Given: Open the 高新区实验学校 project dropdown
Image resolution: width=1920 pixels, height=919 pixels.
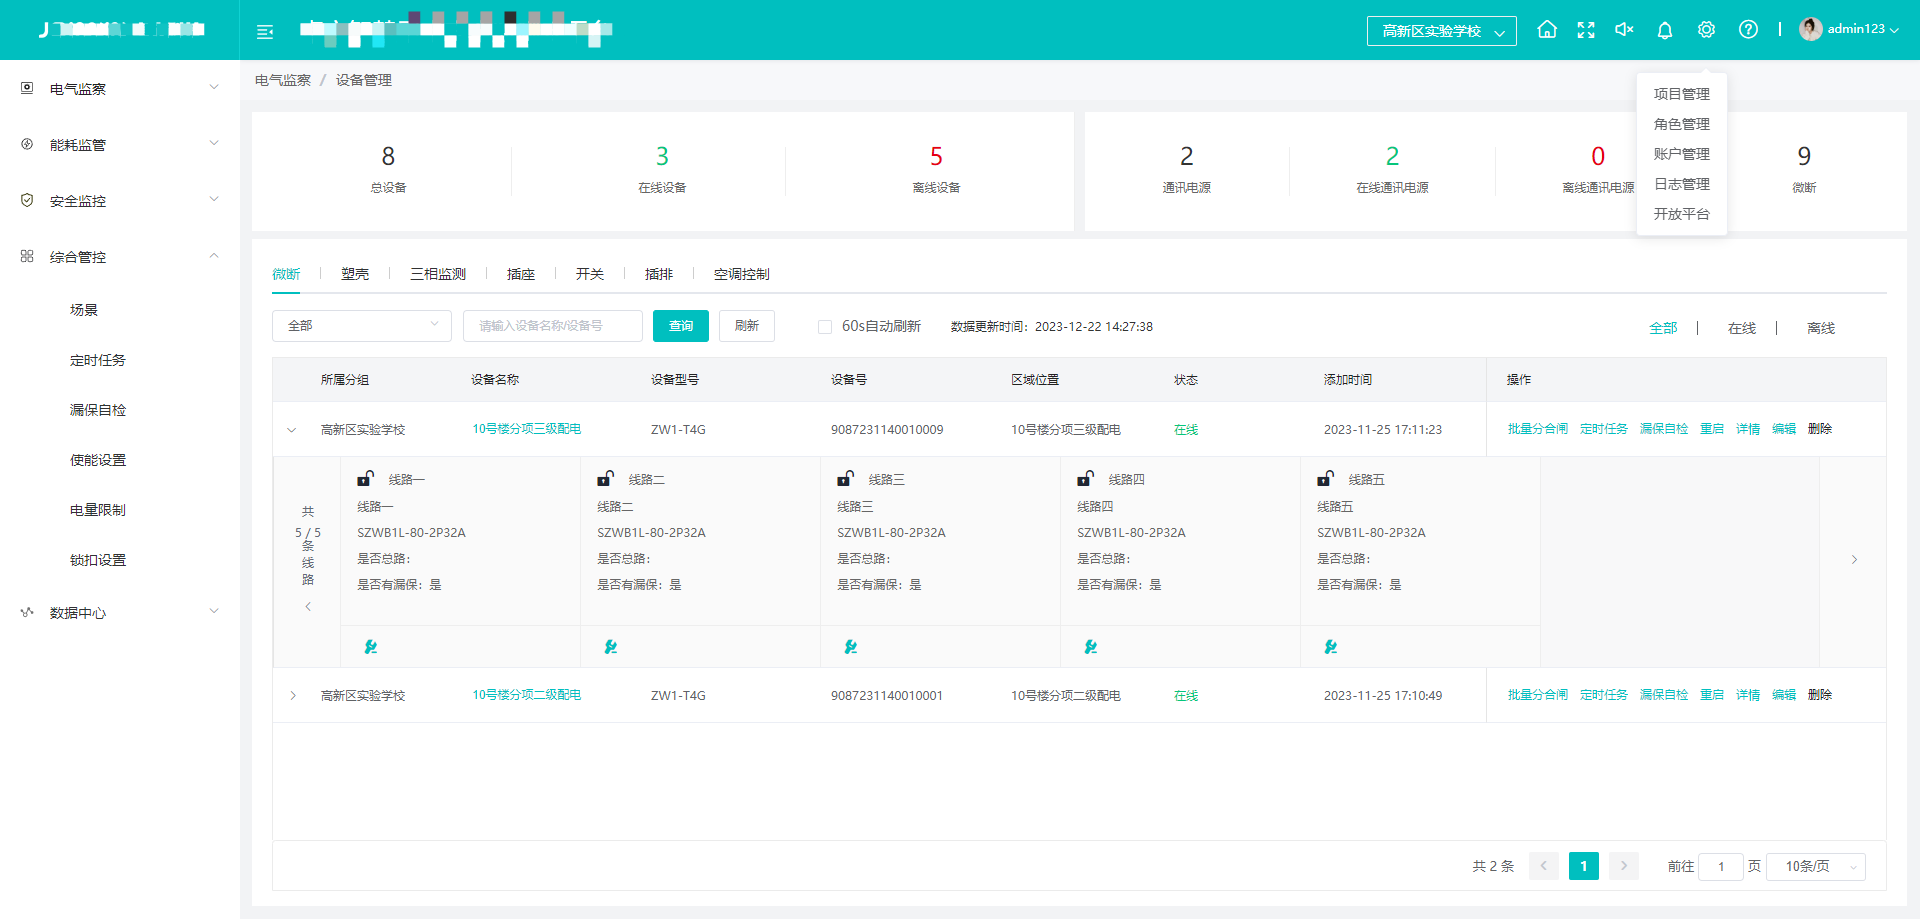Looking at the screenshot, I should [x=1442, y=31].
